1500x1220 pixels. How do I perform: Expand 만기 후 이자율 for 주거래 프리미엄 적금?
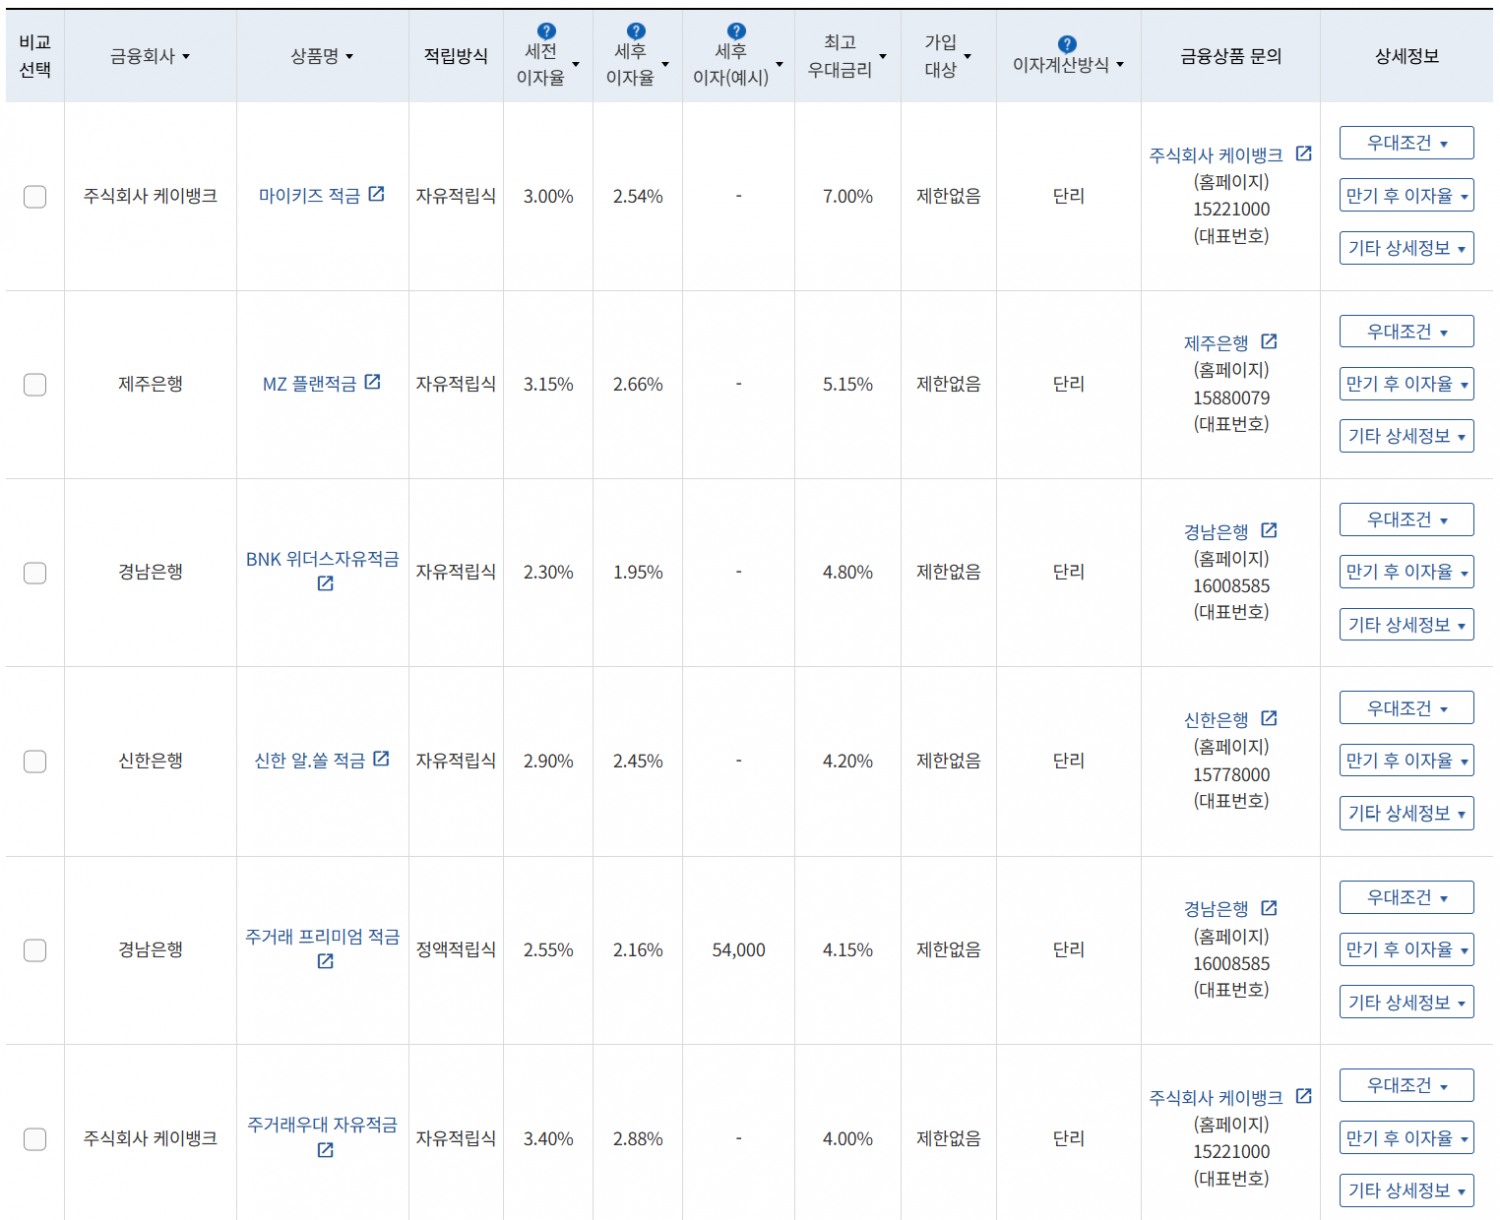coord(1407,950)
